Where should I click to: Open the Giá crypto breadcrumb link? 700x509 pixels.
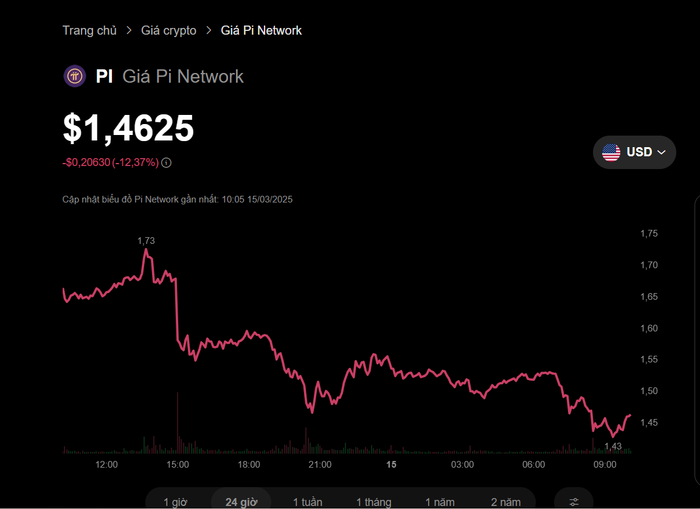coord(169,30)
